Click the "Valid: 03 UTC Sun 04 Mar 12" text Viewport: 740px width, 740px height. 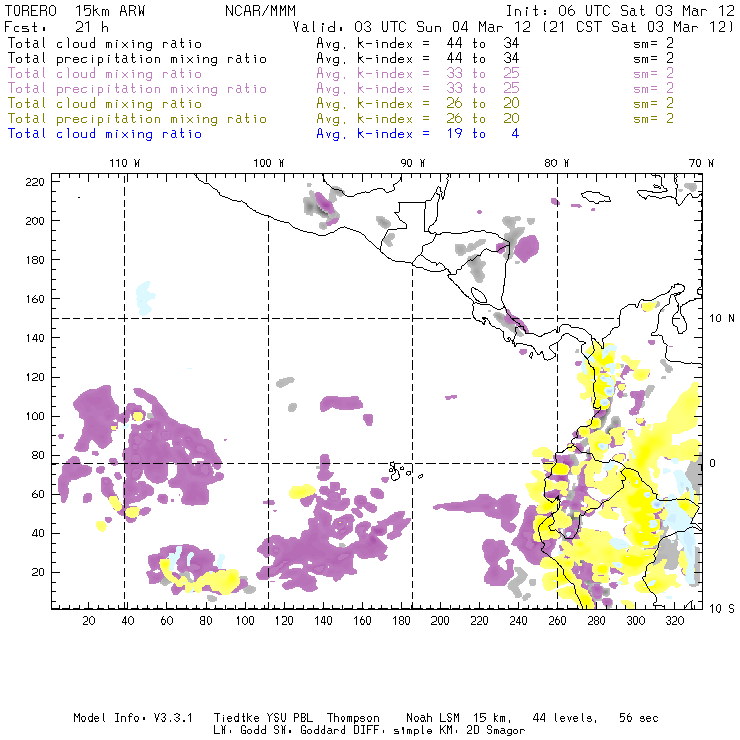click(x=412, y=27)
